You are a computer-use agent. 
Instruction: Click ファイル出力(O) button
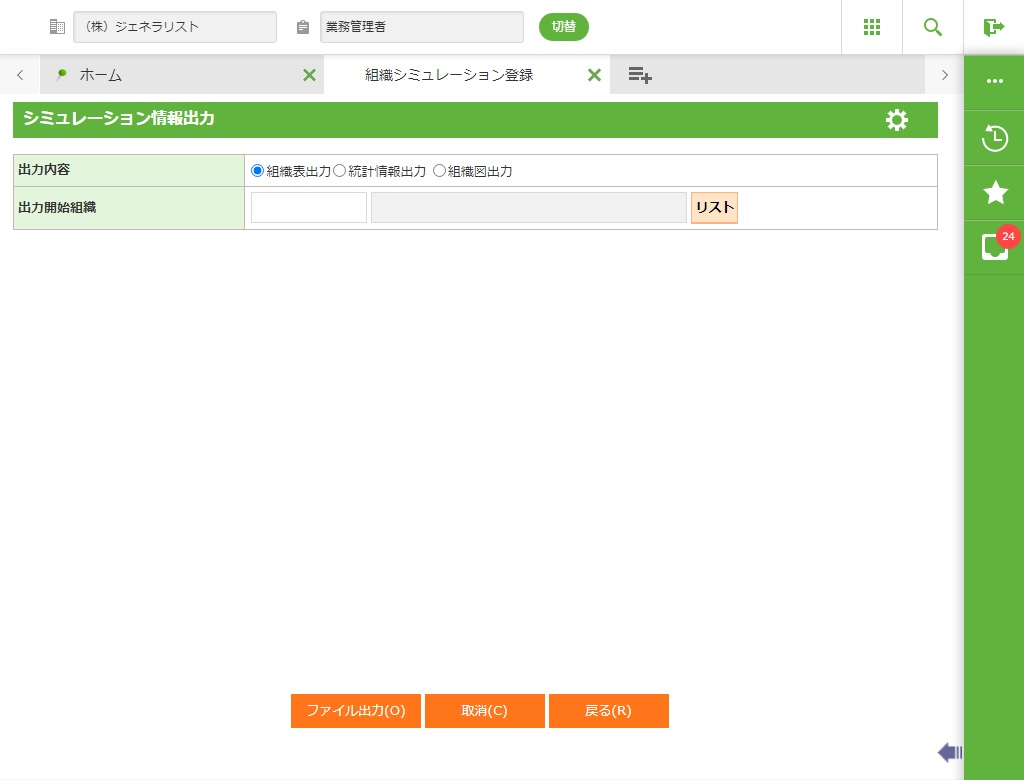coord(356,711)
